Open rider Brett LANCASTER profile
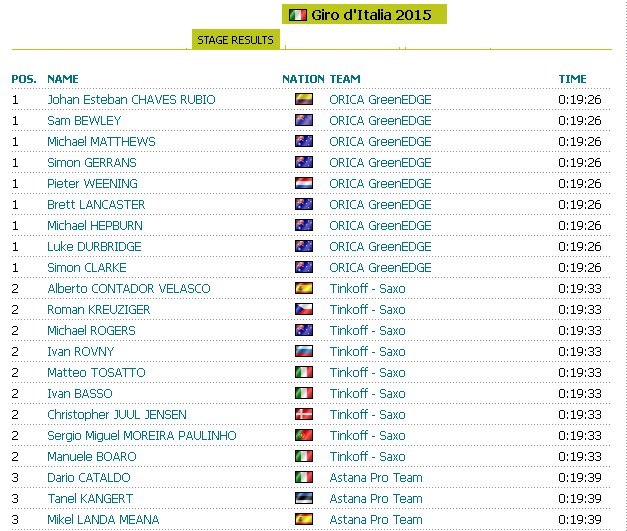Screen dimensions: 627x531 (x=96, y=204)
